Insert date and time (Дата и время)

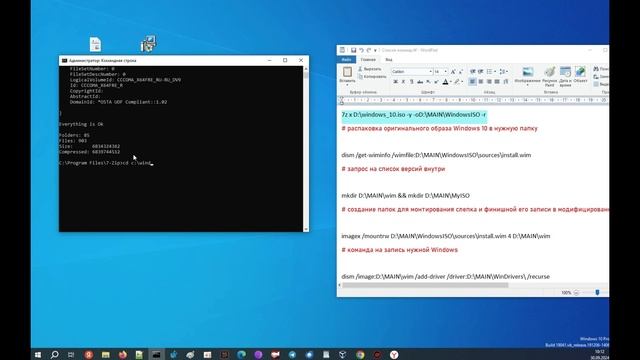[565, 72]
